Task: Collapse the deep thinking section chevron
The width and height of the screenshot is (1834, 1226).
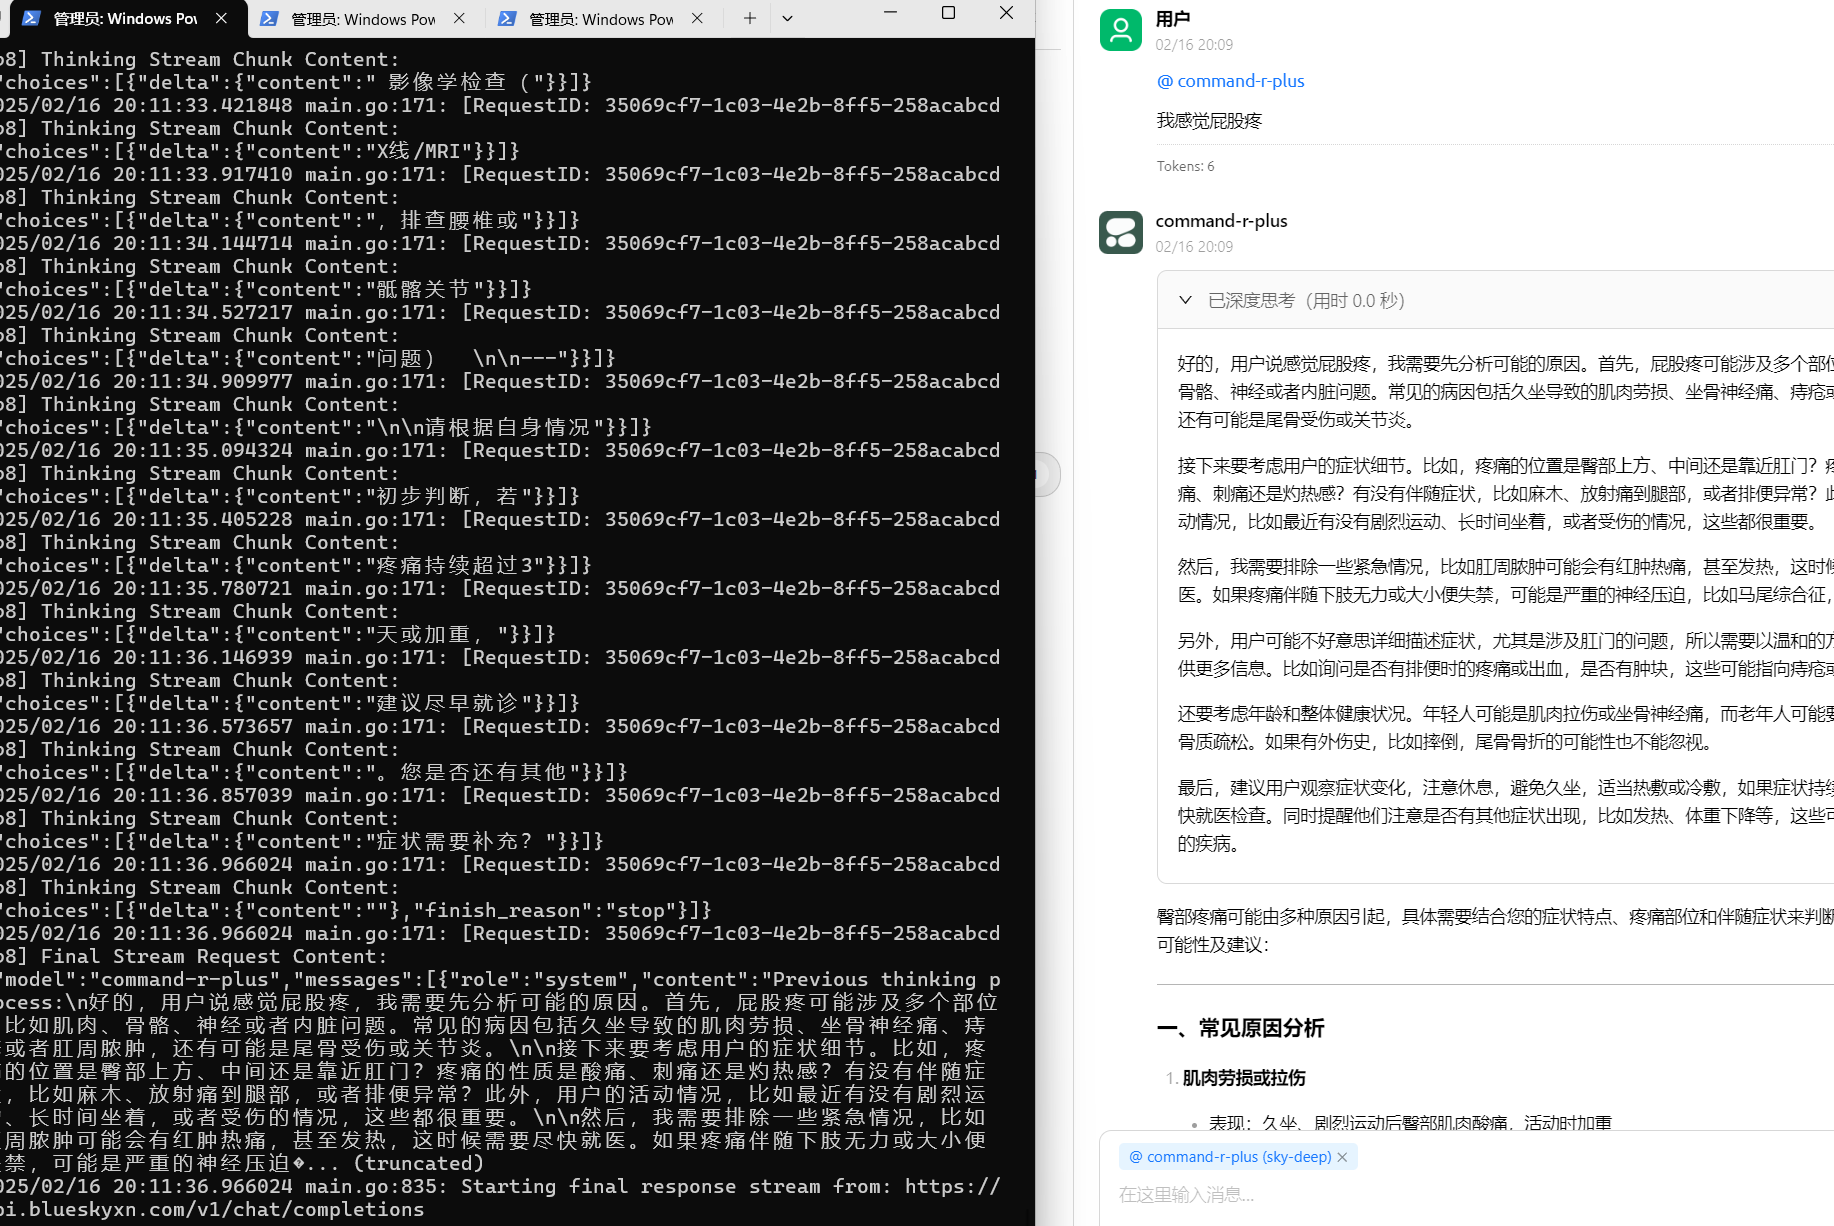Action: 1185,300
